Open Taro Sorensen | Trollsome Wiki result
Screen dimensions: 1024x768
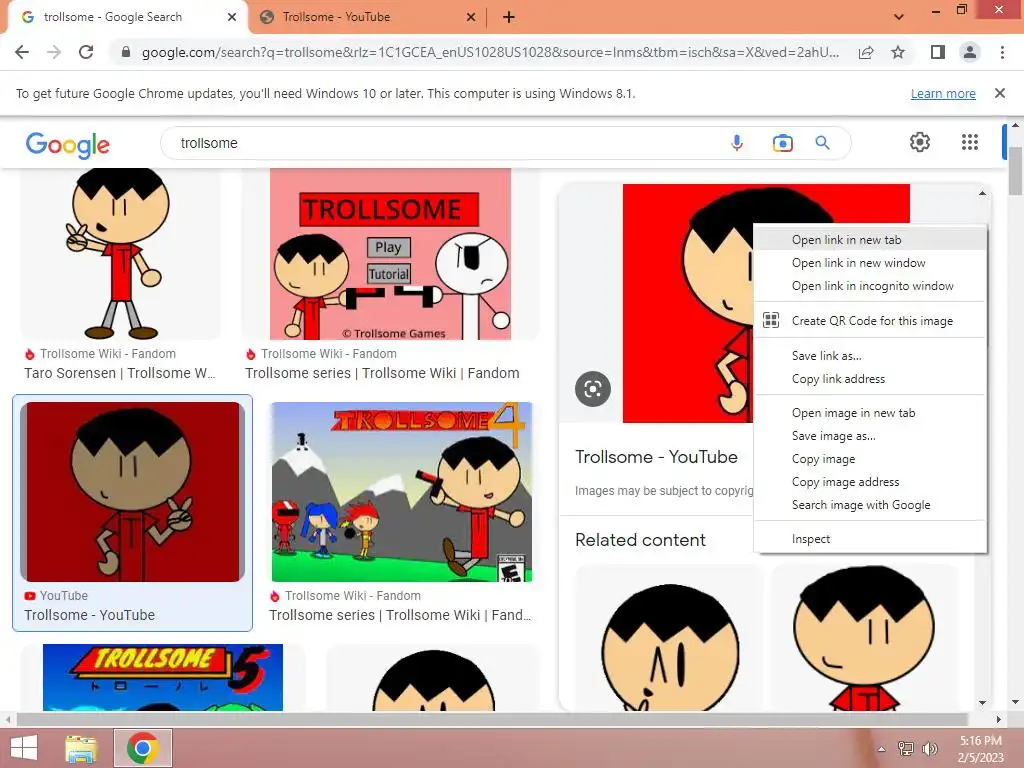pos(120,373)
